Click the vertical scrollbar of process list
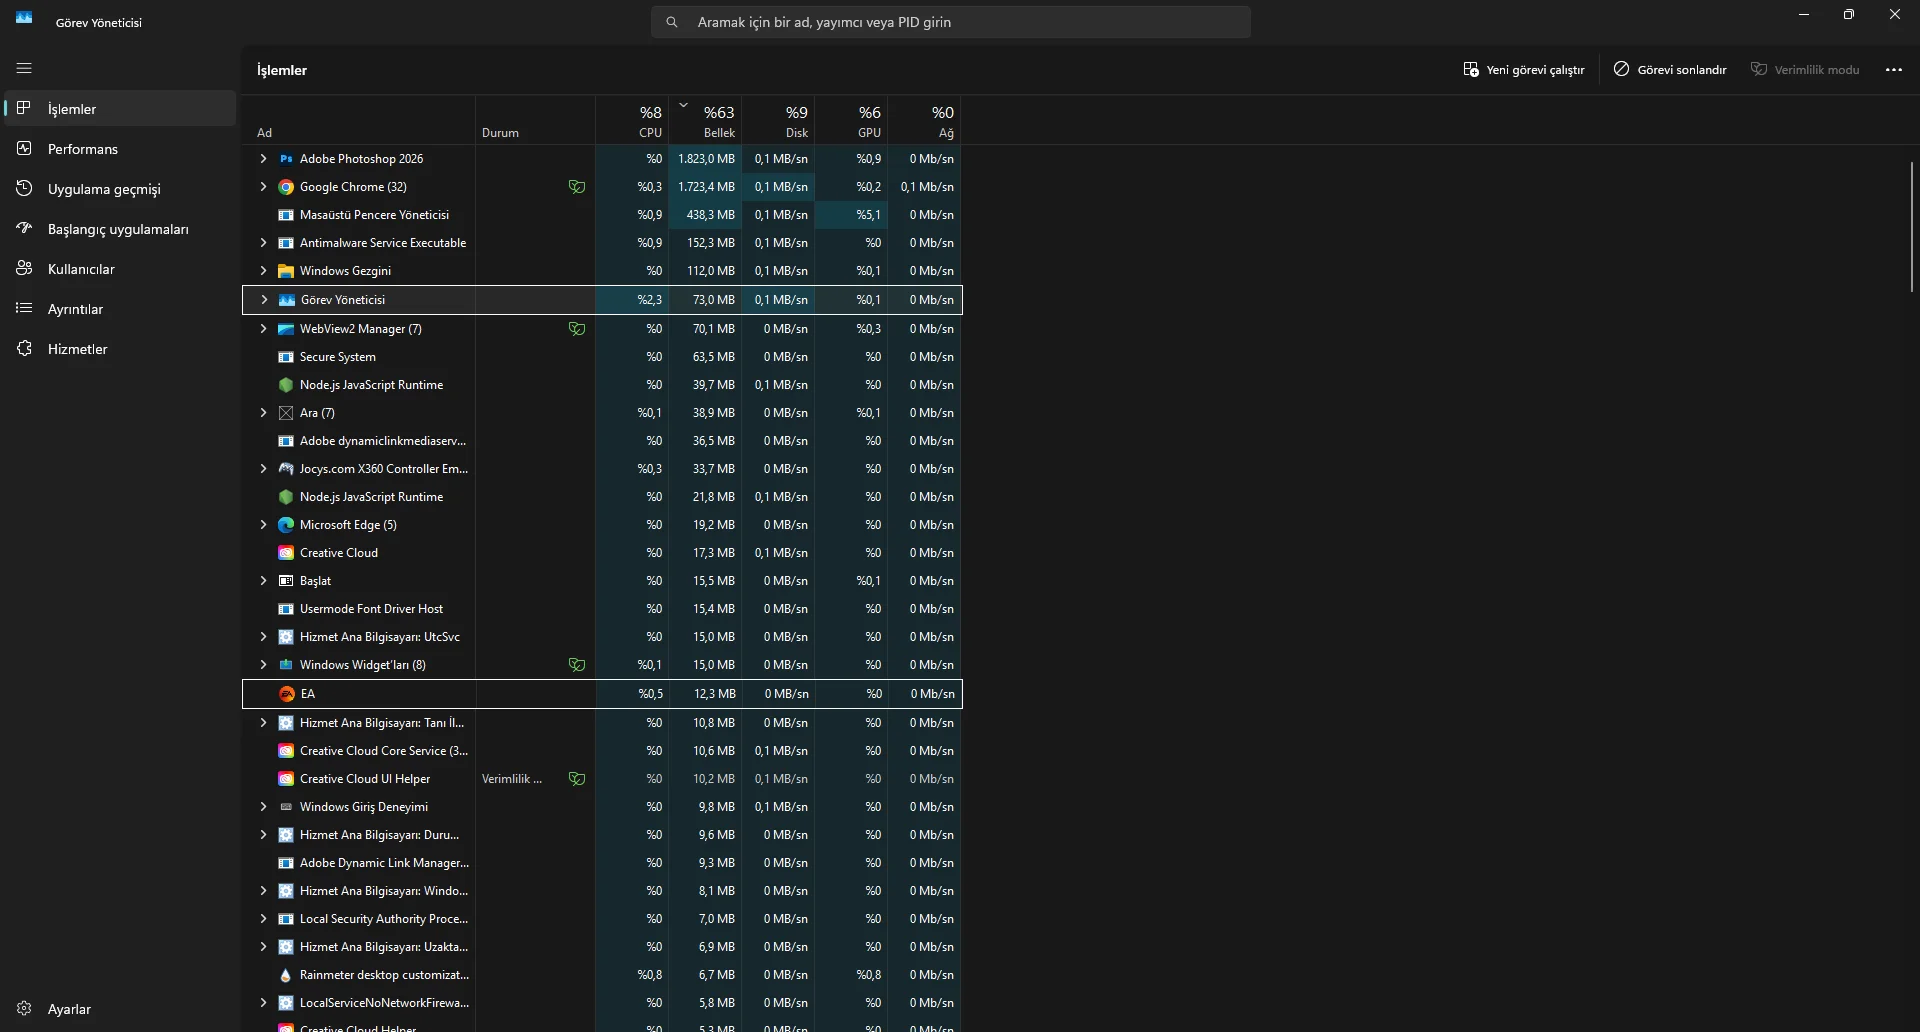Screen dimensions: 1920x1032 click(1912, 227)
